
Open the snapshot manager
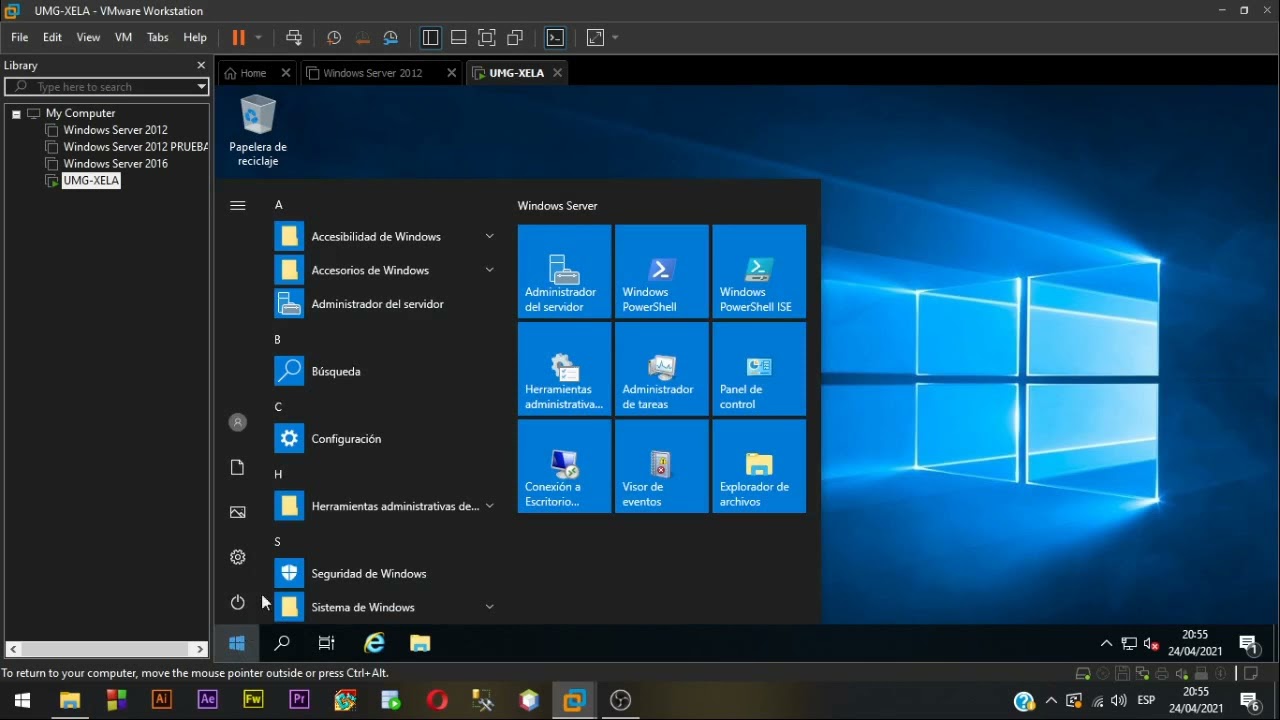(x=391, y=37)
